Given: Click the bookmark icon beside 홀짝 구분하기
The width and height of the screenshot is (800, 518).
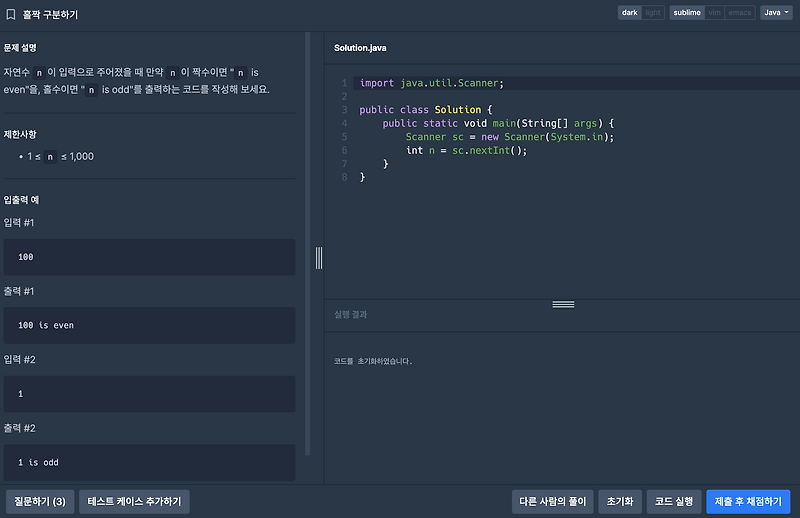Looking at the screenshot, I should [11, 14].
